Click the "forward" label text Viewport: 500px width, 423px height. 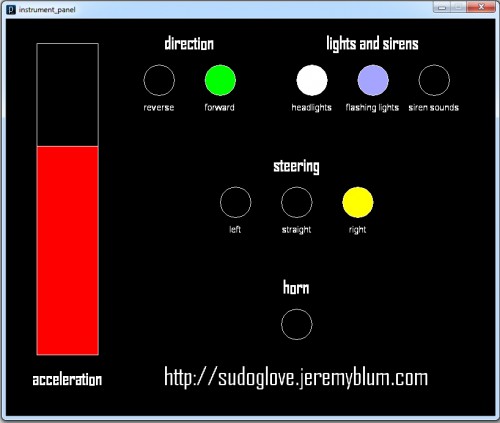tap(219, 107)
